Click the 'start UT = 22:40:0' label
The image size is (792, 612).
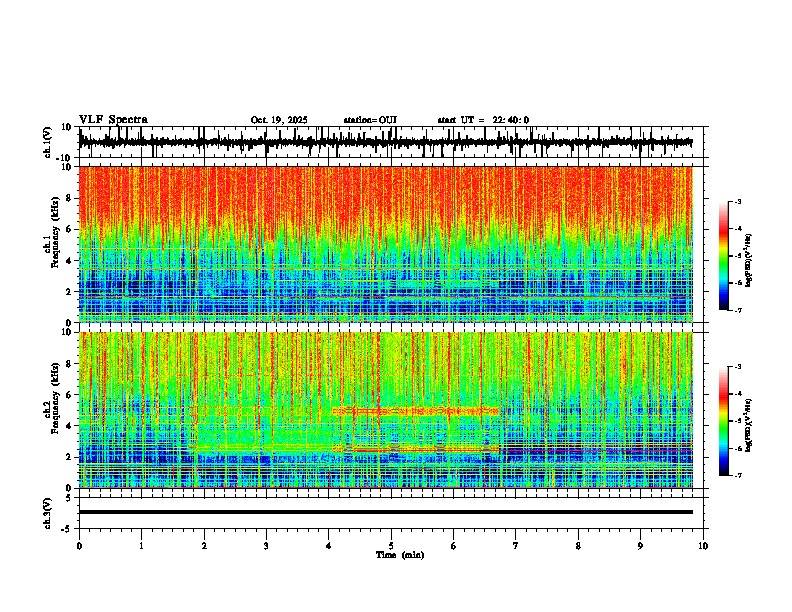pos(483,120)
